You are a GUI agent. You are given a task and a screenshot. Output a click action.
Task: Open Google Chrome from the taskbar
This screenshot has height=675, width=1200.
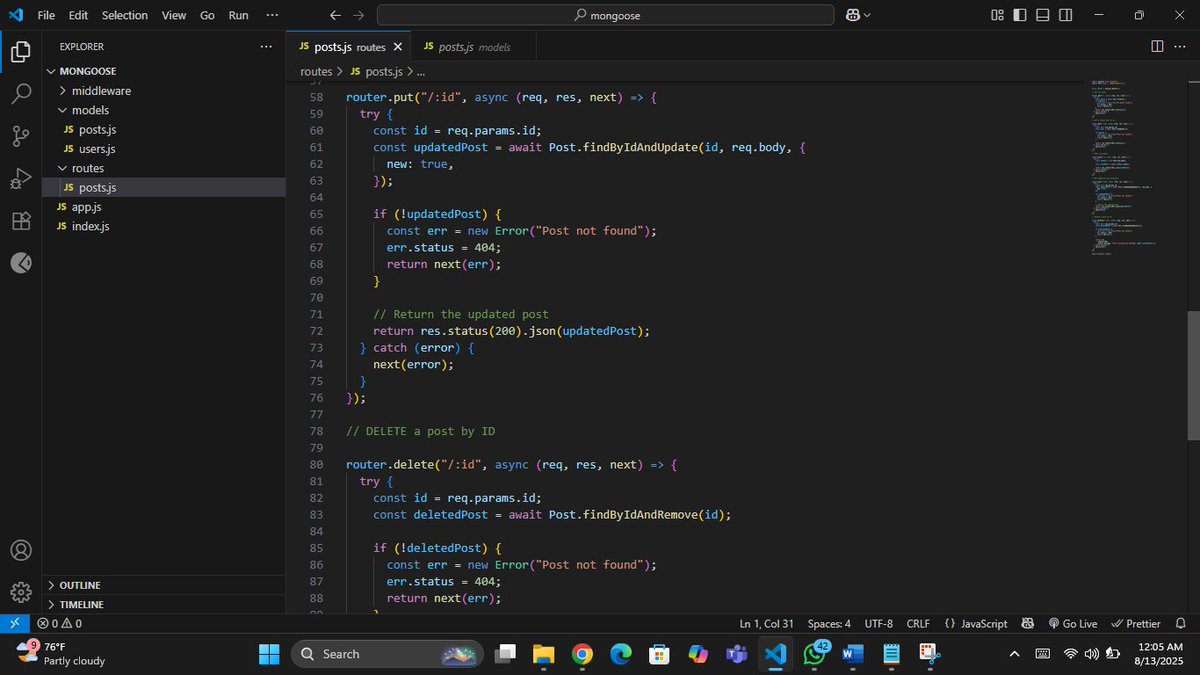[x=582, y=654]
